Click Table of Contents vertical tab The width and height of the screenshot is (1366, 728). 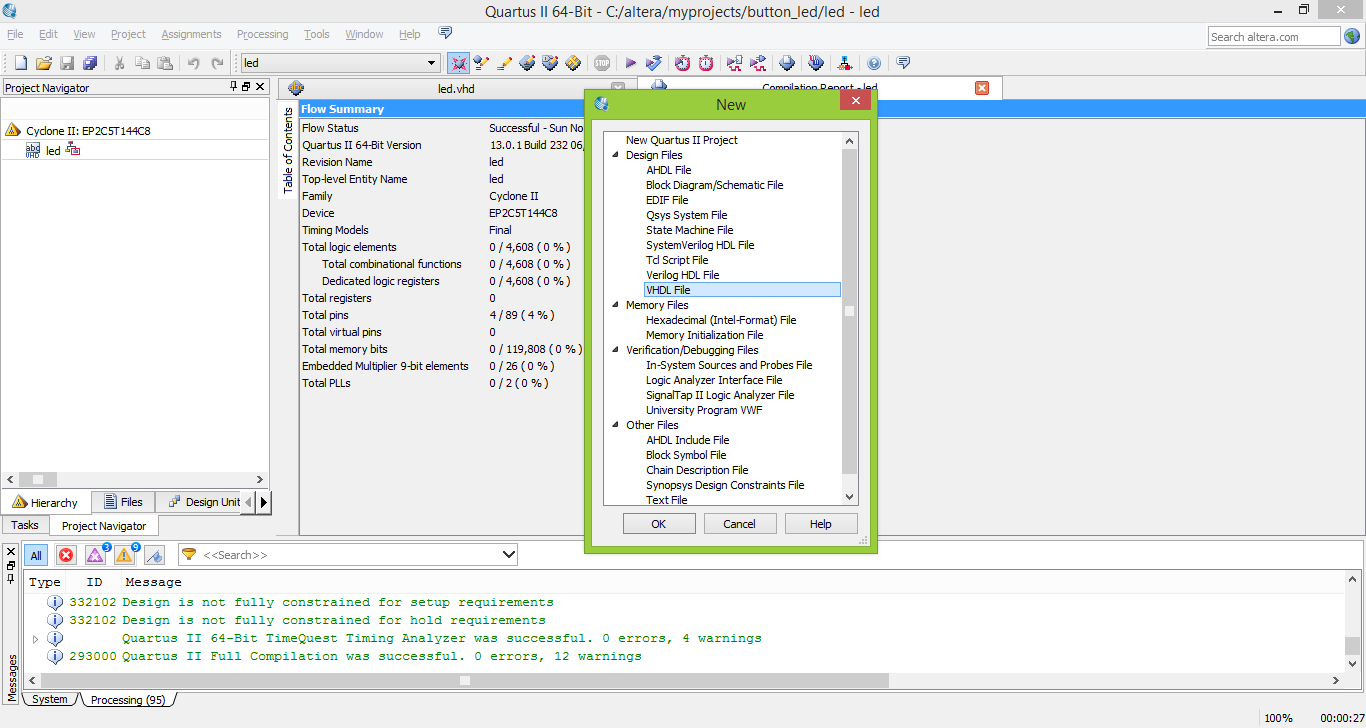click(288, 150)
